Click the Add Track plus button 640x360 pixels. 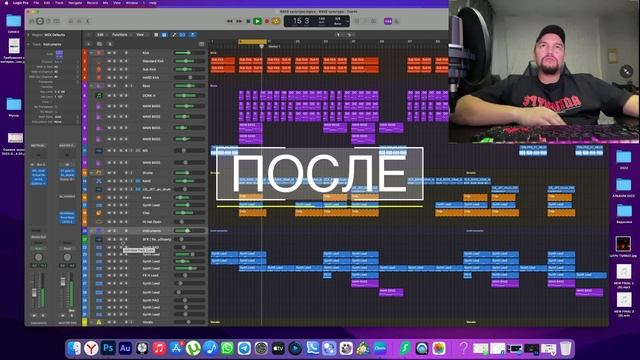pos(89,44)
